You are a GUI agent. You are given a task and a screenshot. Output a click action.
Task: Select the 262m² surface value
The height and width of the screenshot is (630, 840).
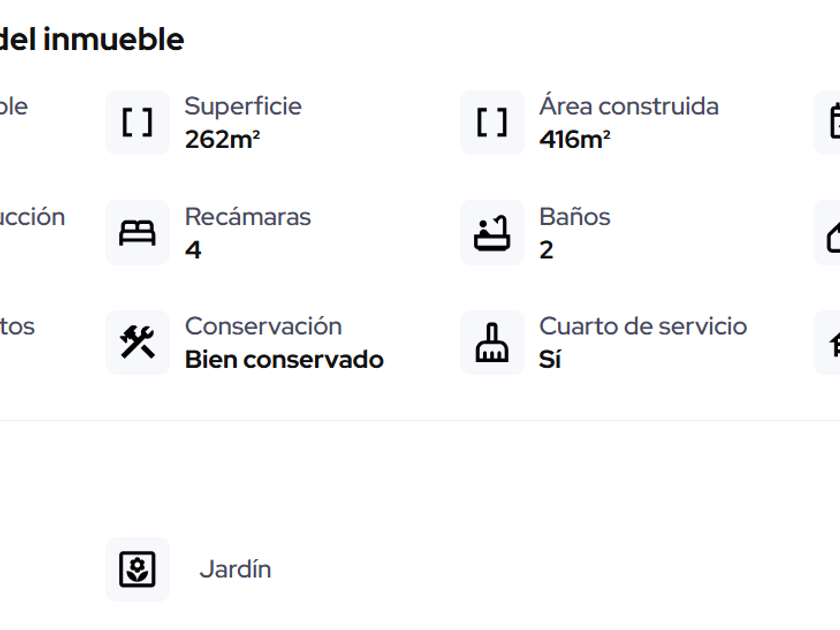coord(222,139)
